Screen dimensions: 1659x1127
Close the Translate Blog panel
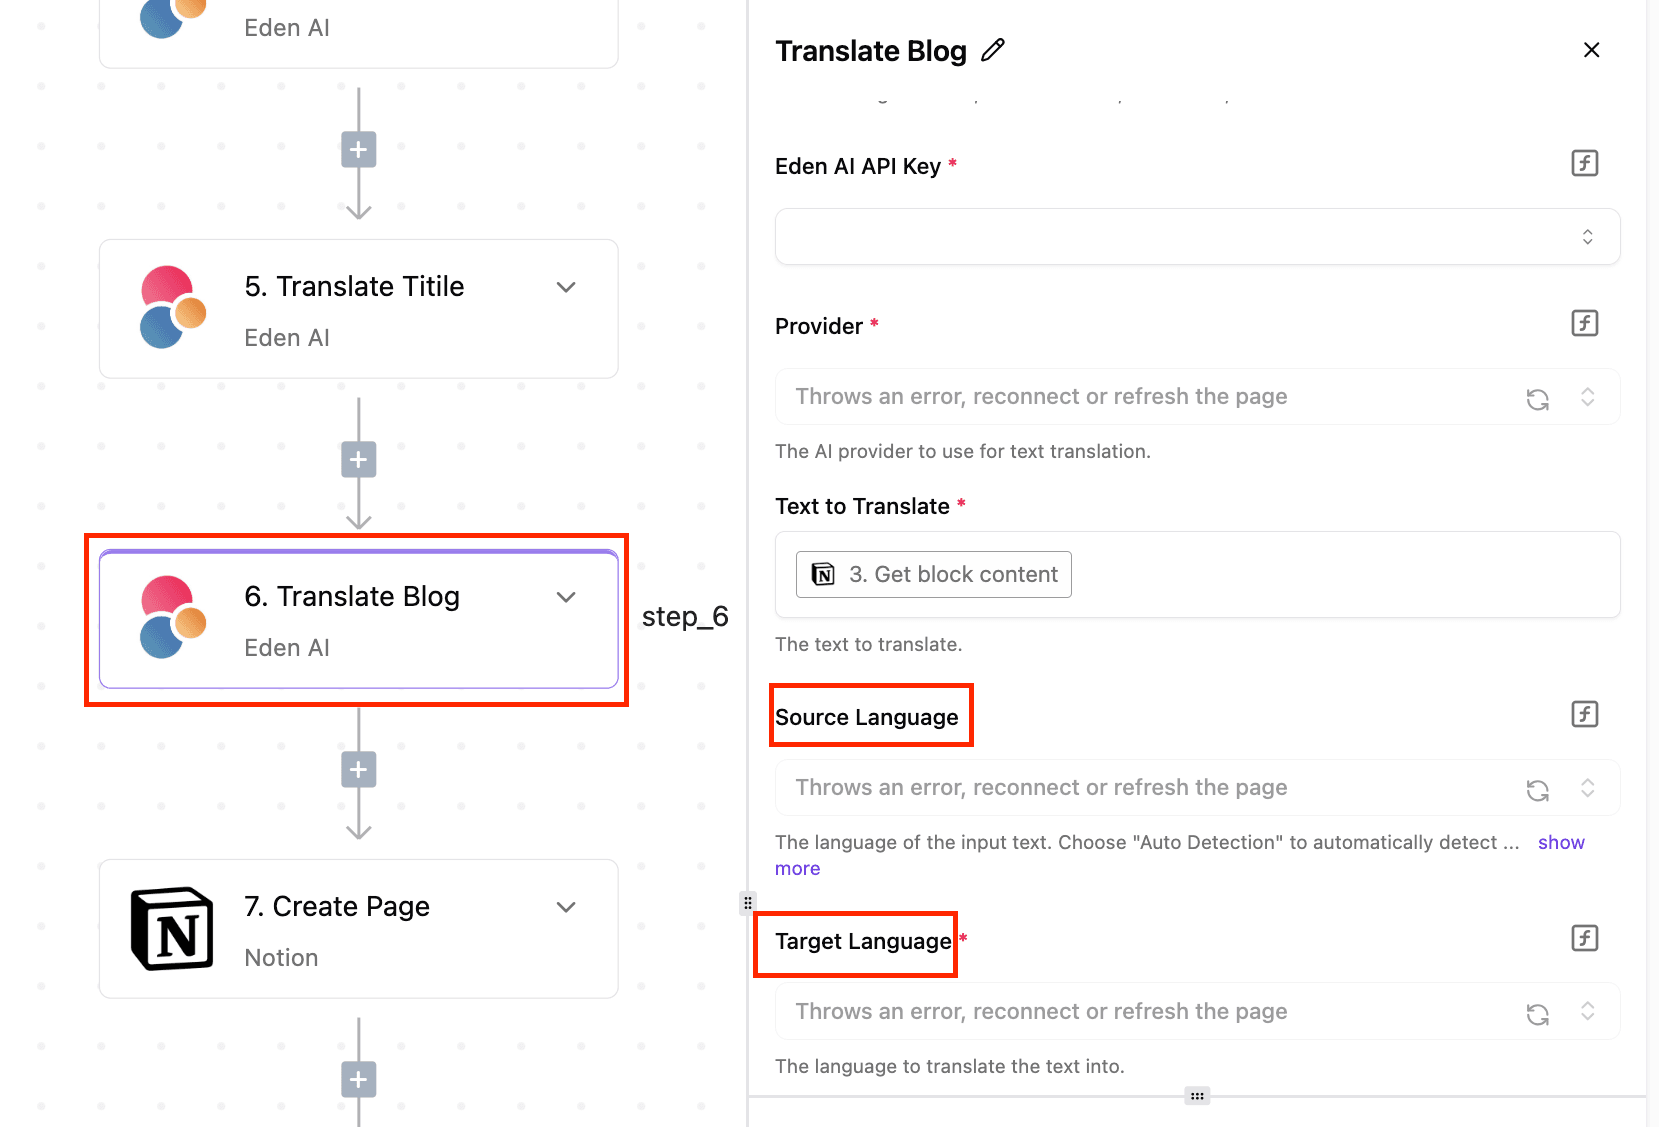tap(1591, 50)
